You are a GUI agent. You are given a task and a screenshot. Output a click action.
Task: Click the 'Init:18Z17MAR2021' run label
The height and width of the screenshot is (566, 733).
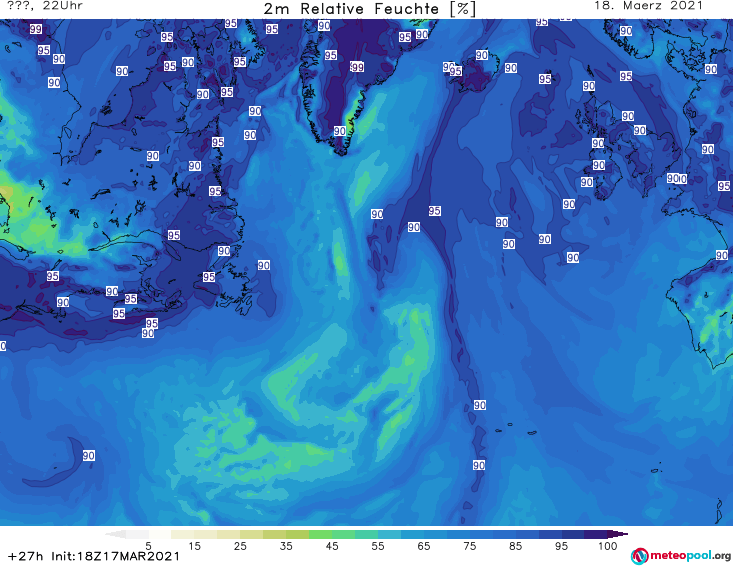click(115, 556)
